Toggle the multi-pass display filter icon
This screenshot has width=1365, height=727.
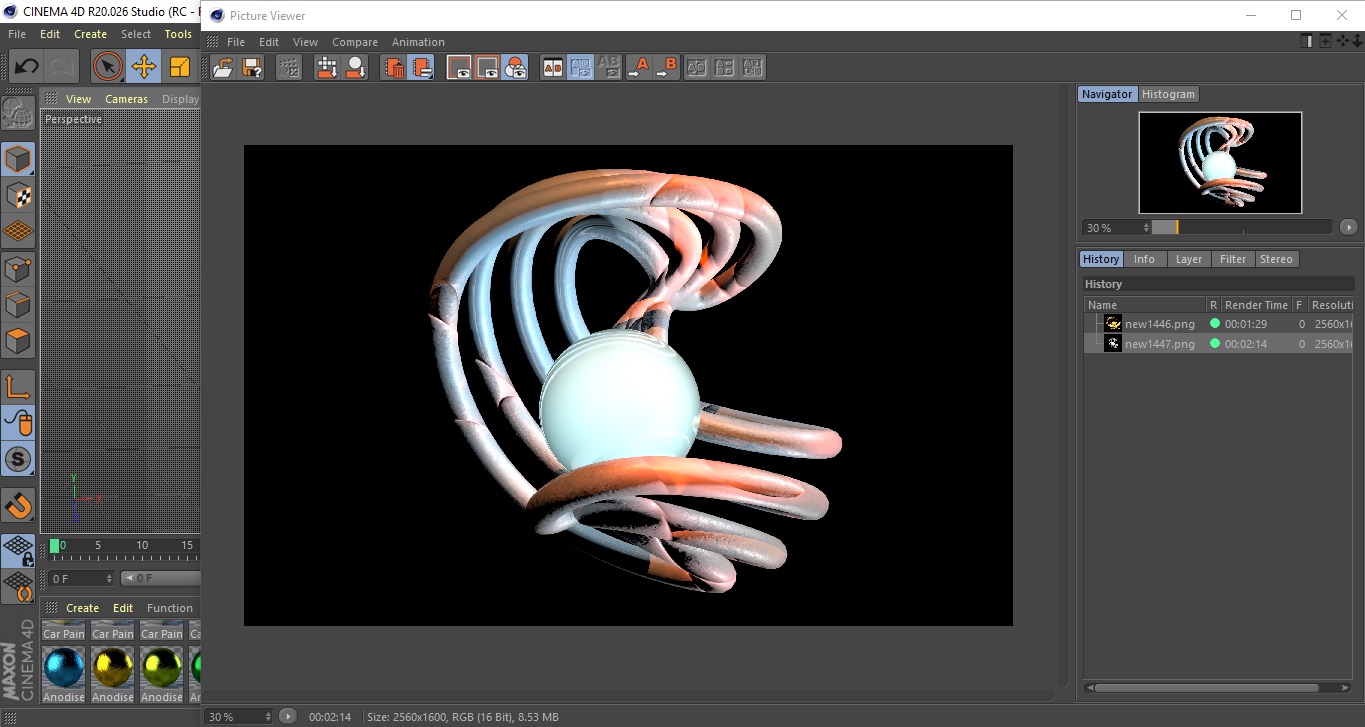(x=515, y=67)
